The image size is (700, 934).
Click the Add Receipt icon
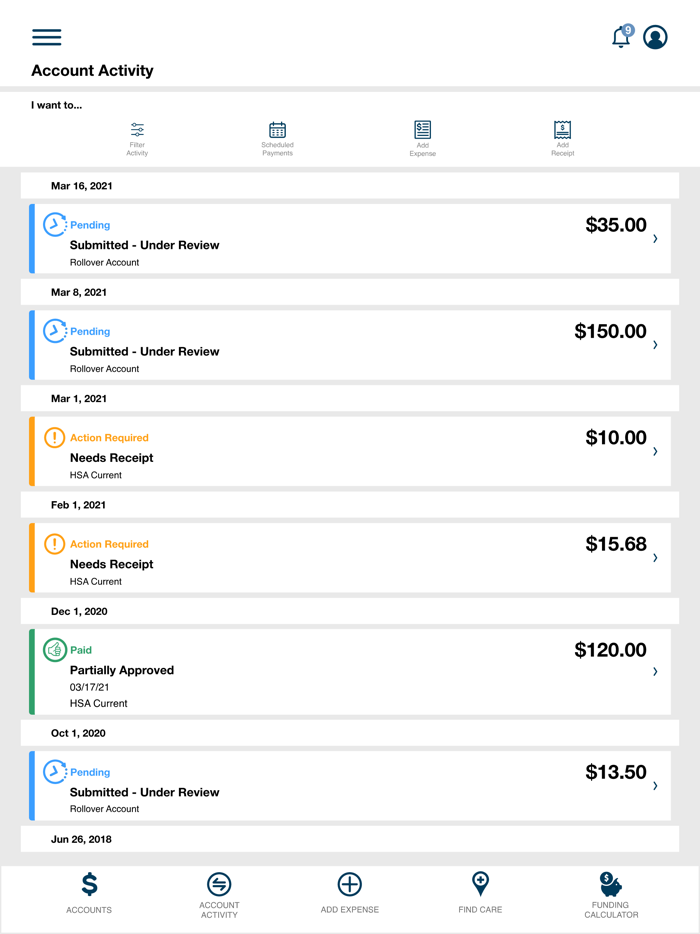[x=562, y=135]
